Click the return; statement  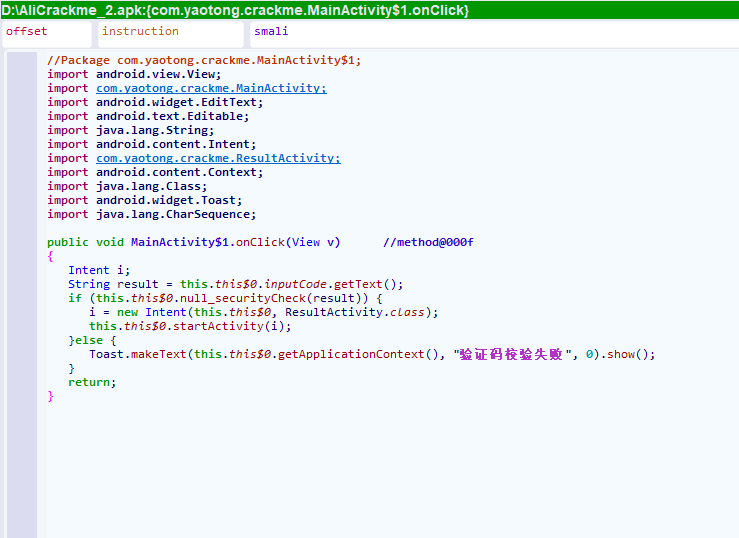(92, 382)
